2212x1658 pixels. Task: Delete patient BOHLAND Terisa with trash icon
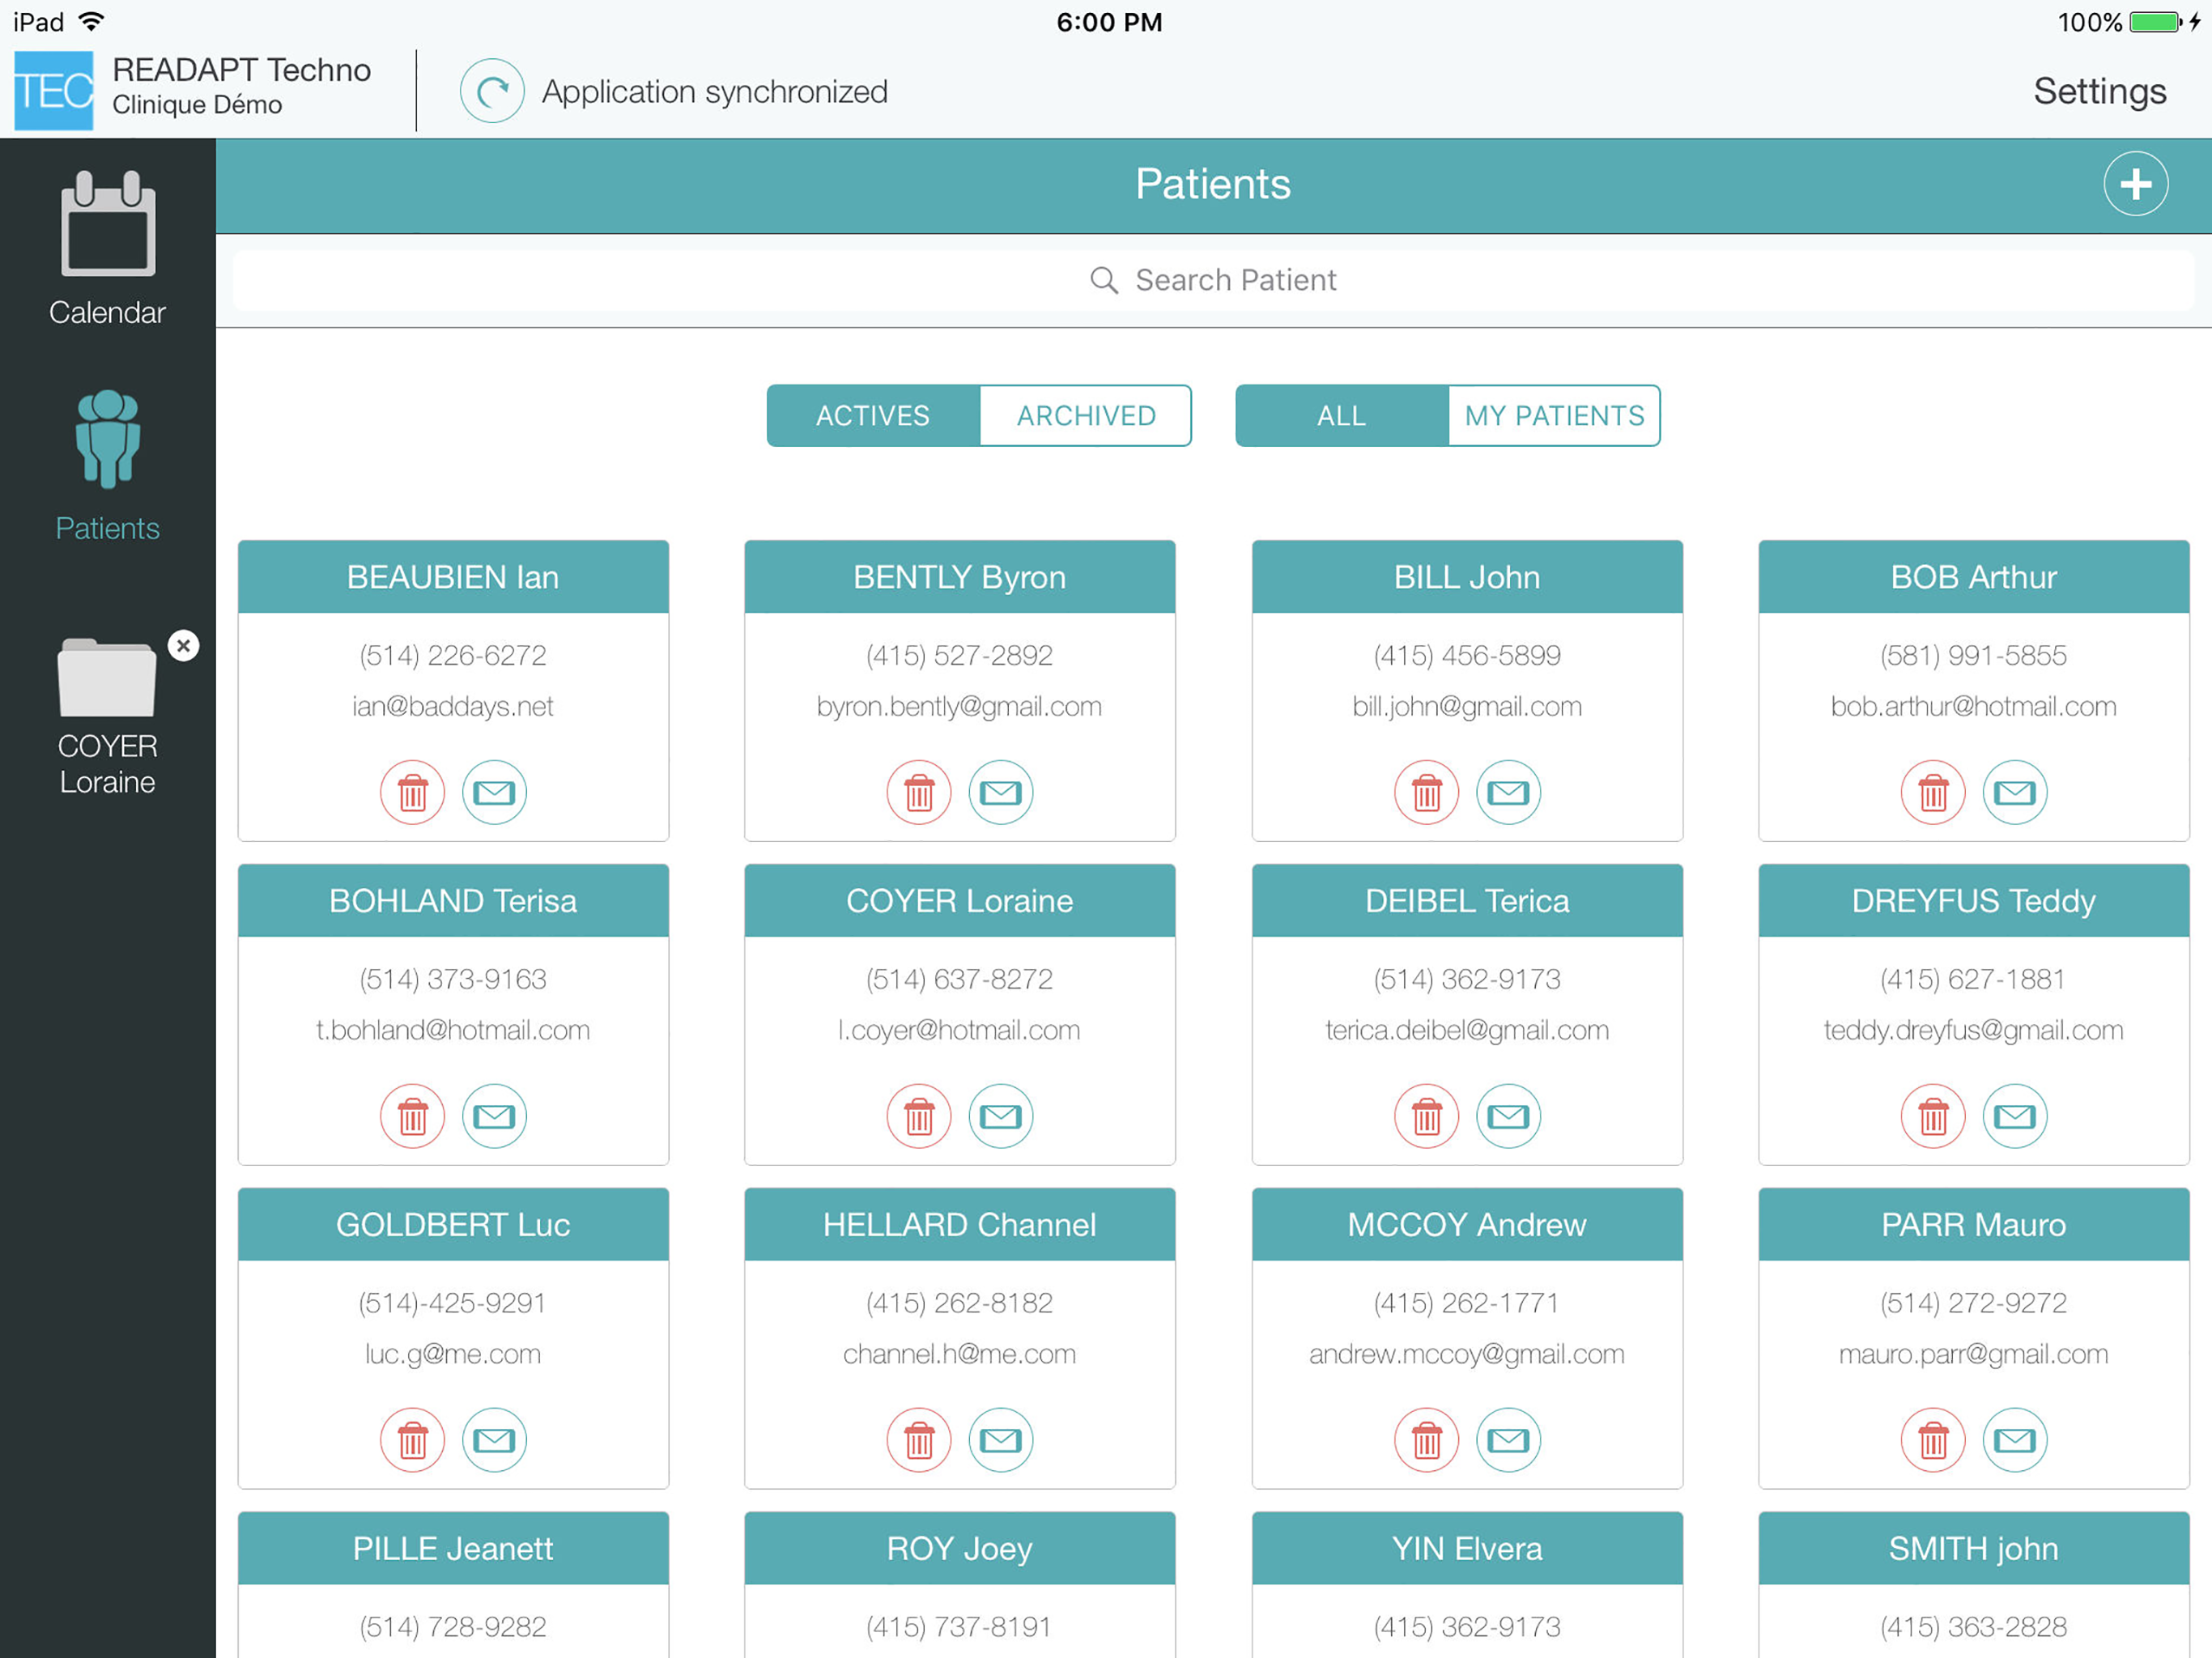click(x=412, y=1116)
